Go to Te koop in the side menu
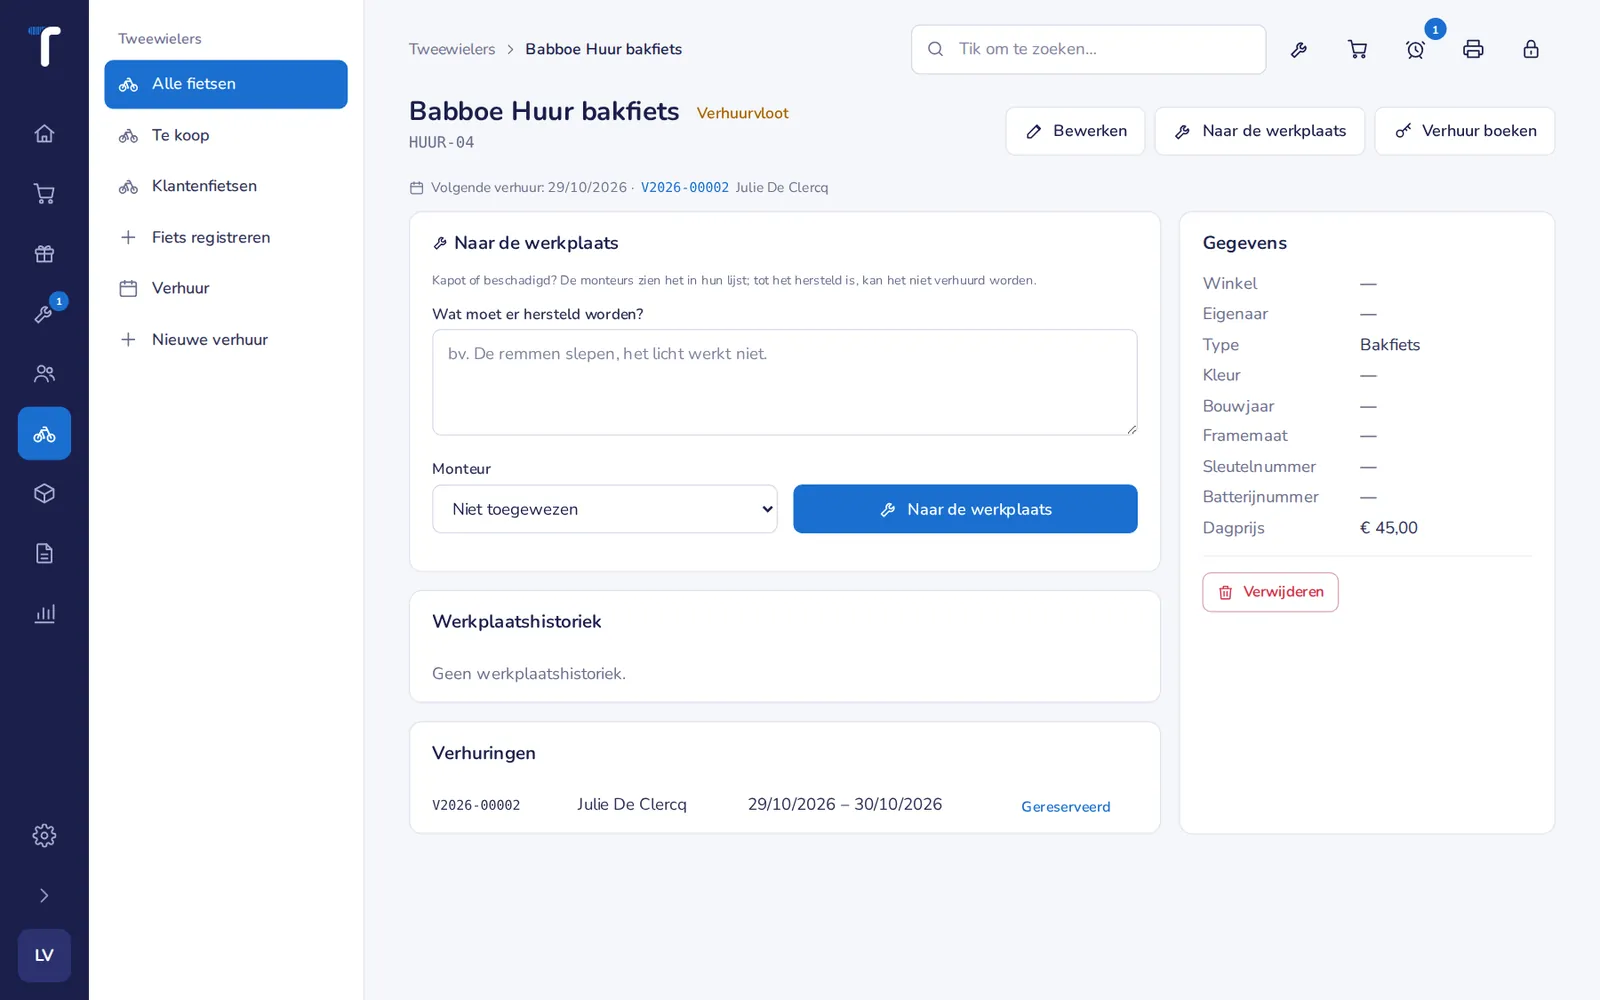1600x1000 pixels. point(226,136)
